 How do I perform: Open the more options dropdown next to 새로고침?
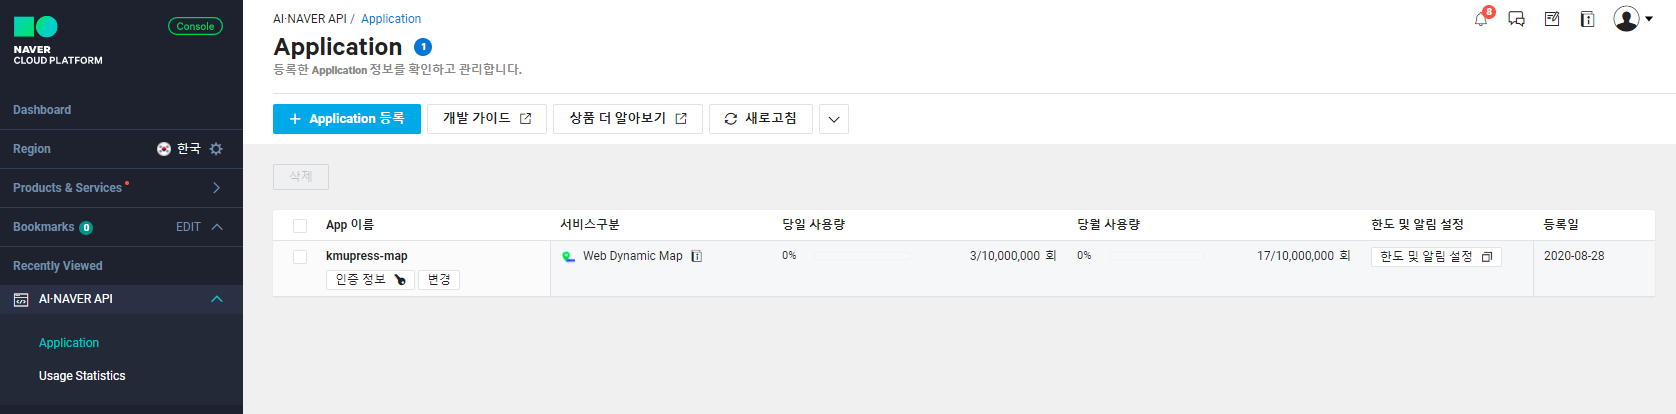(834, 119)
